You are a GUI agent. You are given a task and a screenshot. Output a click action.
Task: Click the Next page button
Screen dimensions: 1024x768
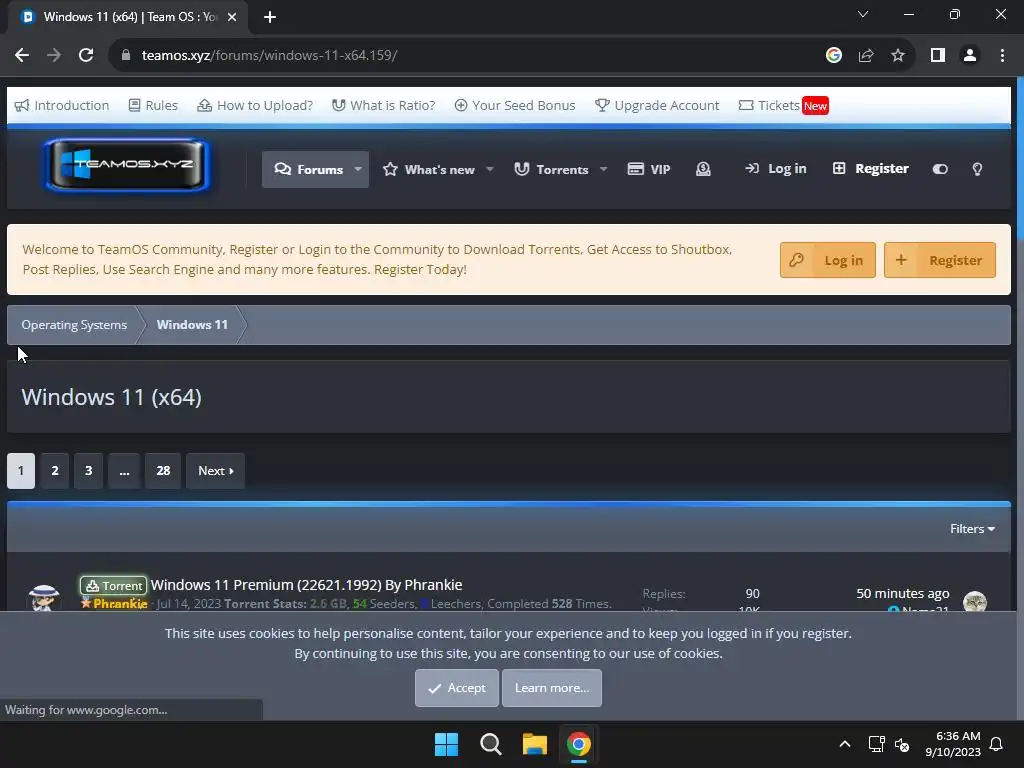coord(216,471)
